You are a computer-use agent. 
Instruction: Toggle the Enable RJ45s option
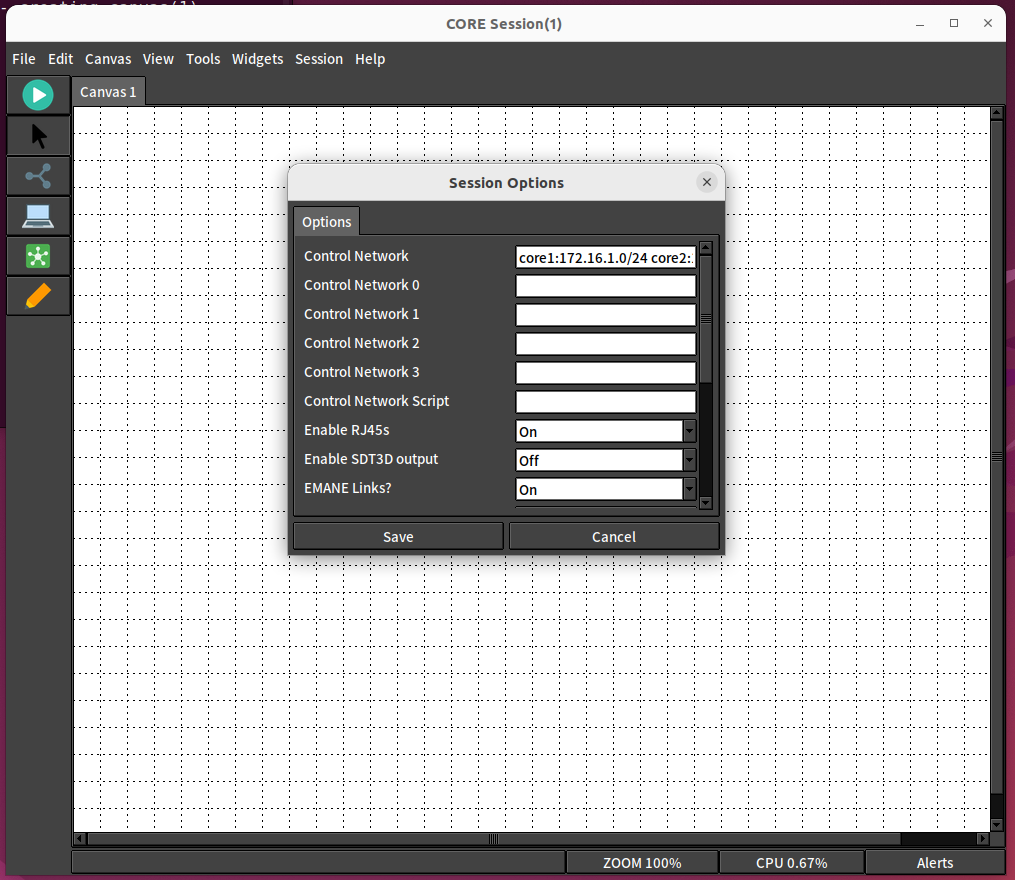point(689,431)
